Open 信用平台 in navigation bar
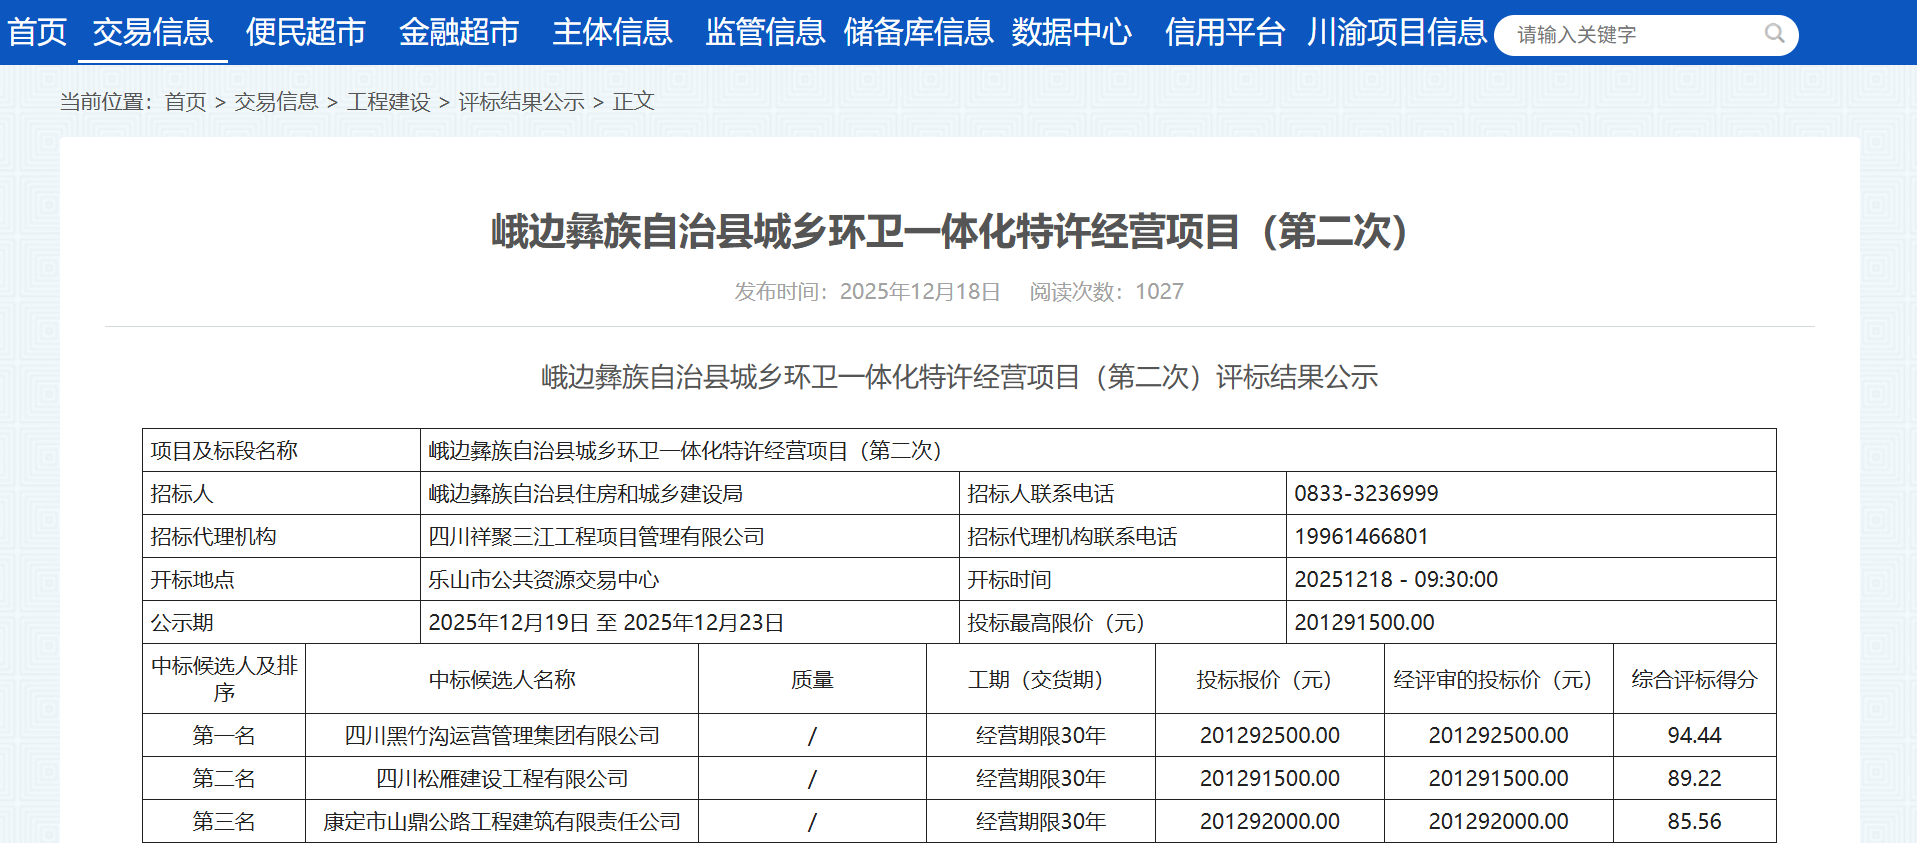The height and width of the screenshot is (843, 1917). pos(1224,32)
